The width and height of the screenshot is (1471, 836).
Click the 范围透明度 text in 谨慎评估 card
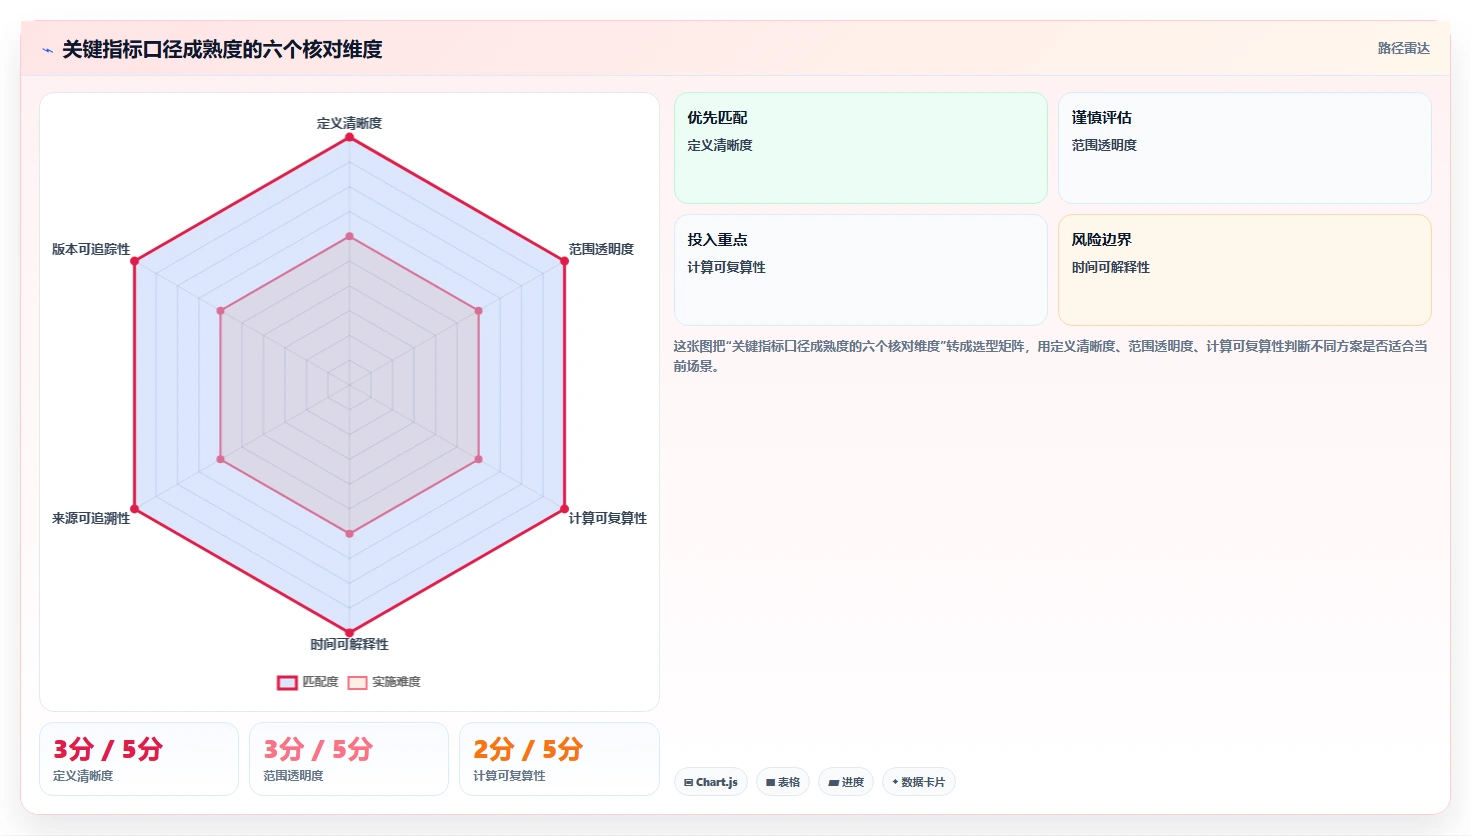pos(1104,145)
